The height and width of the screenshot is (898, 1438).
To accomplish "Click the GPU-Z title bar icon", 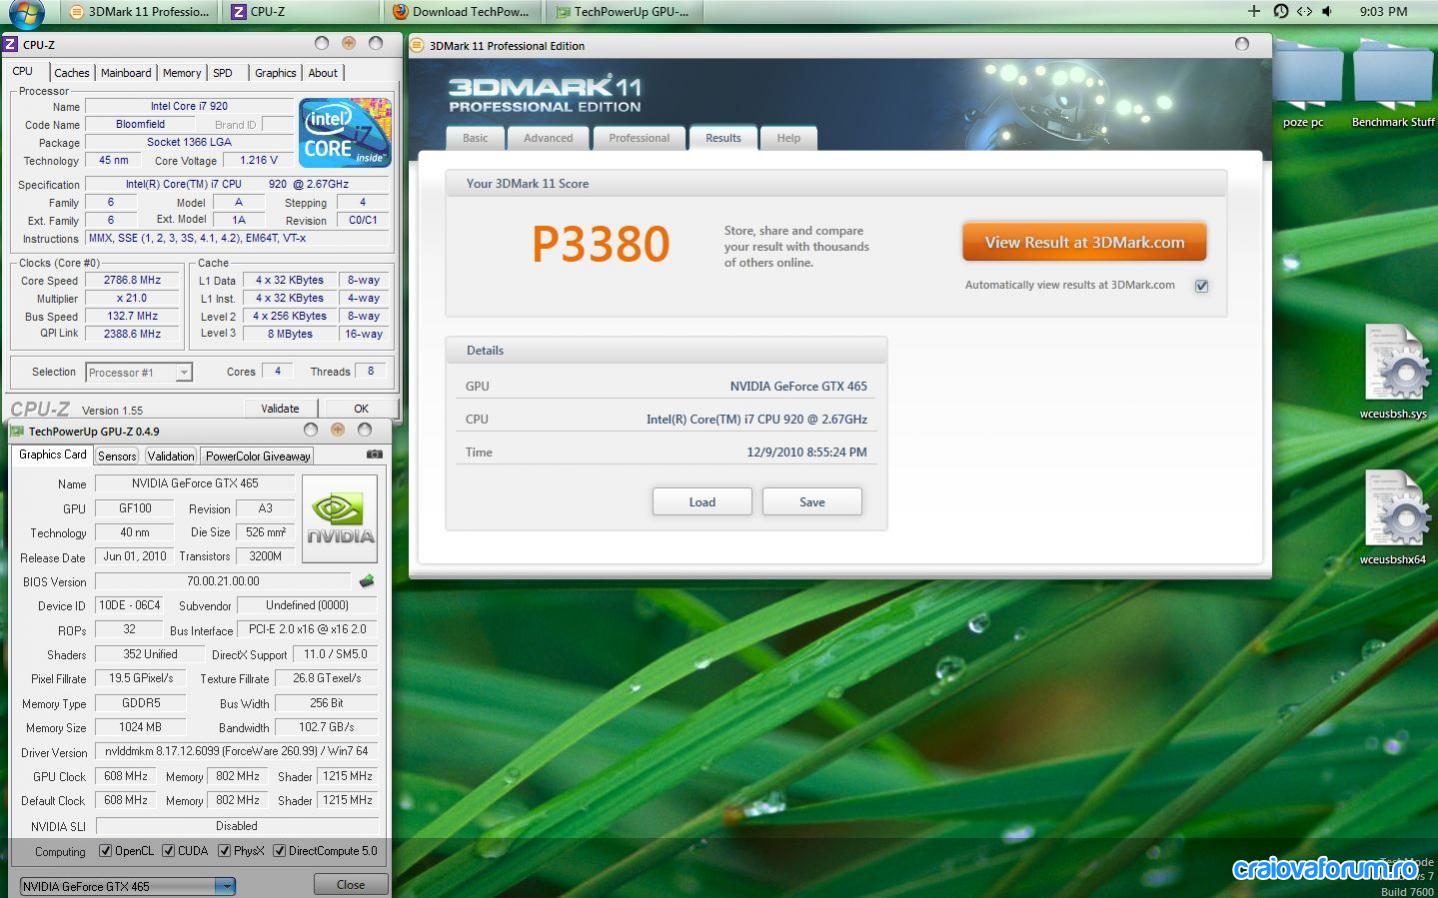I will click(x=17, y=431).
